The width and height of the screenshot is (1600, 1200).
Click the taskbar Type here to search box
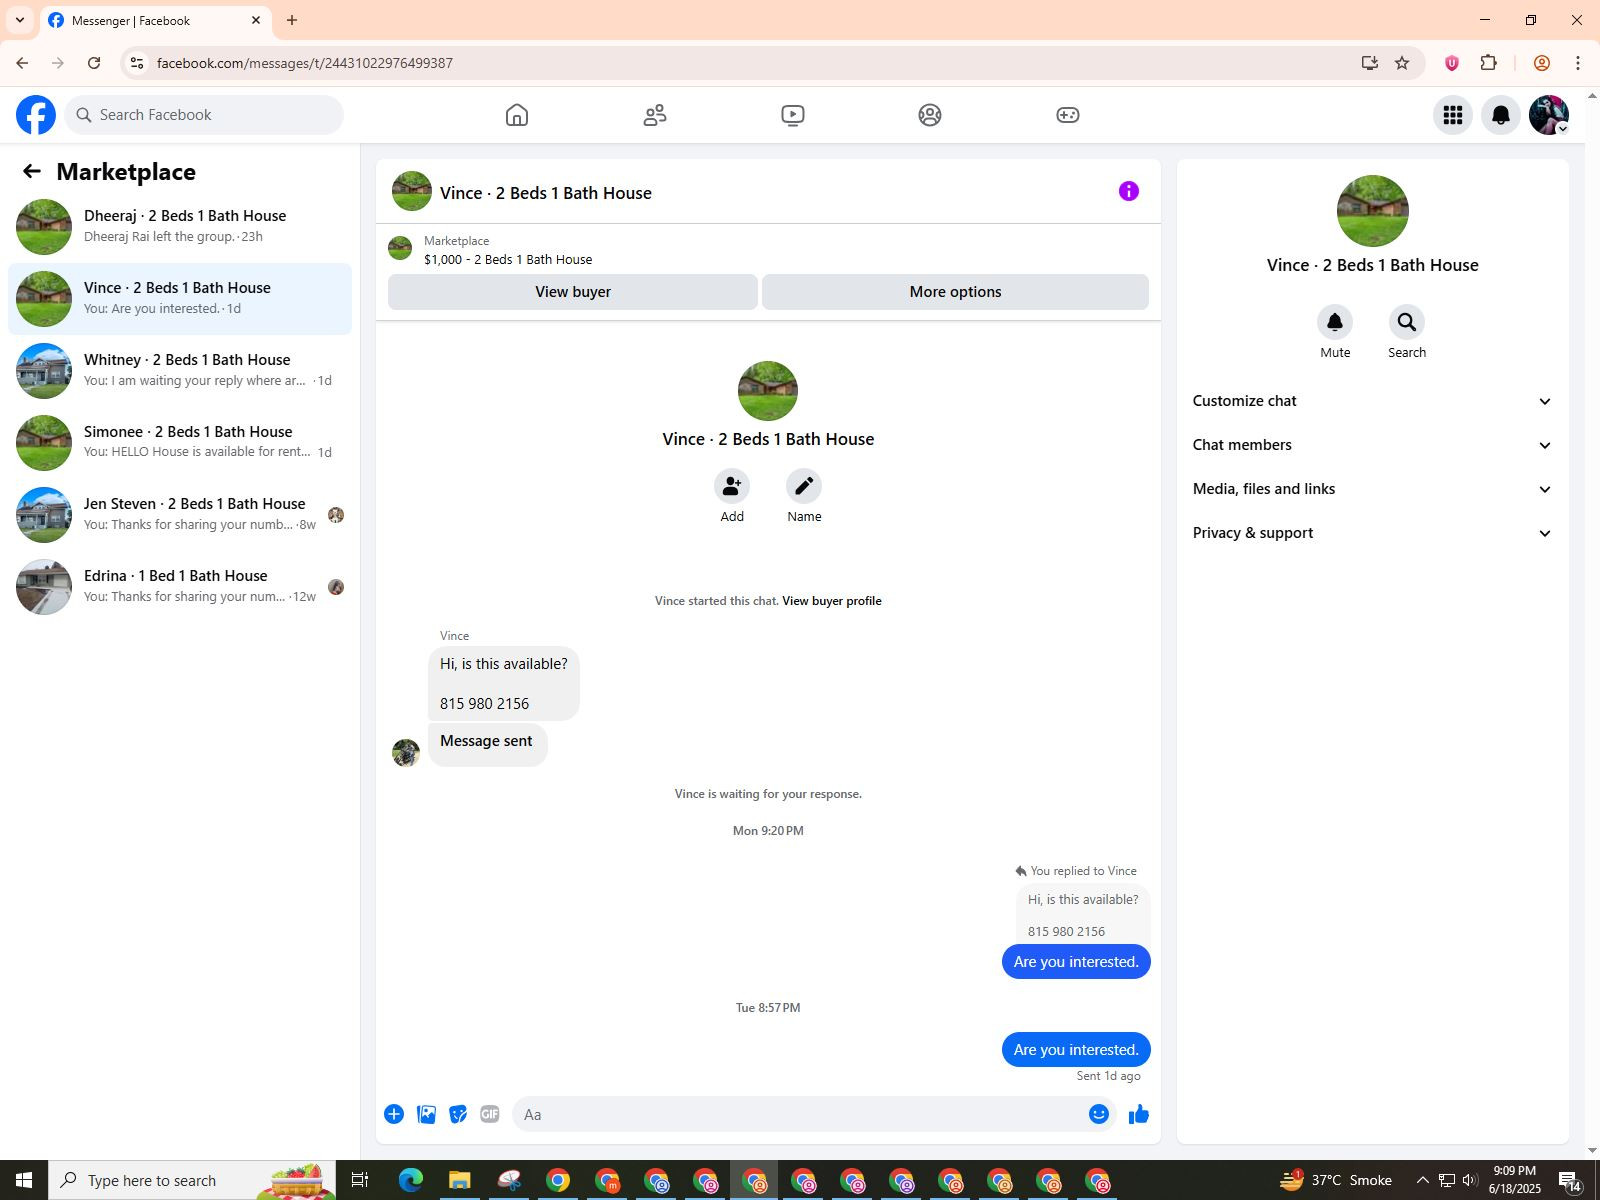click(192, 1180)
